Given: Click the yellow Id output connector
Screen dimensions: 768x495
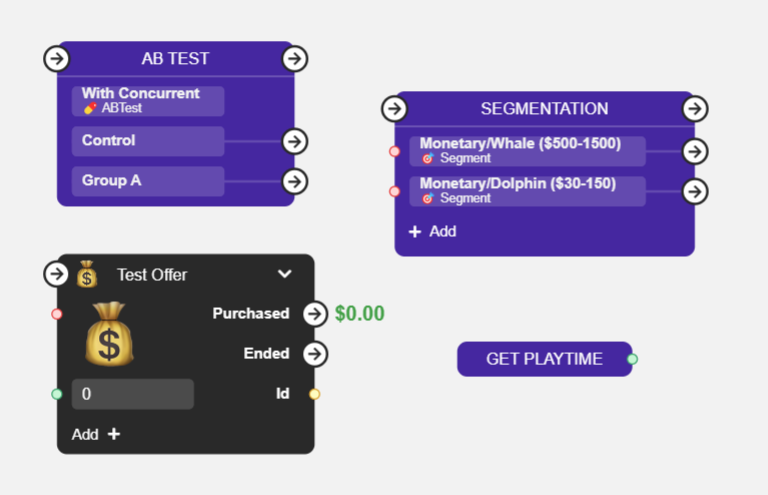Looking at the screenshot, I should coord(314,394).
